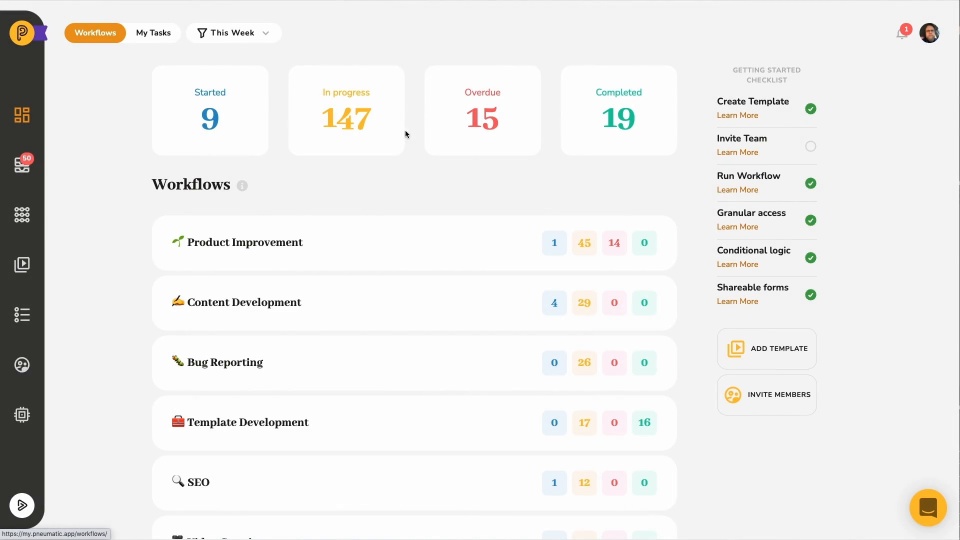The image size is (960, 540).
Task: Click the Add Template icon
Action: click(x=735, y=348)
